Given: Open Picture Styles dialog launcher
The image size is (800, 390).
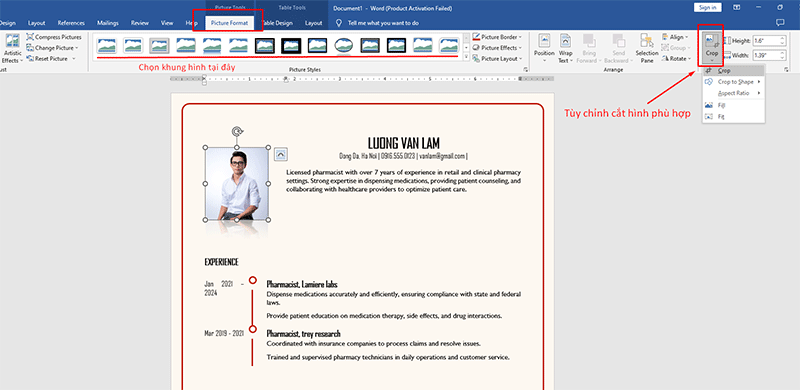Looking at the screenshot, I should (x=525, y=69).
